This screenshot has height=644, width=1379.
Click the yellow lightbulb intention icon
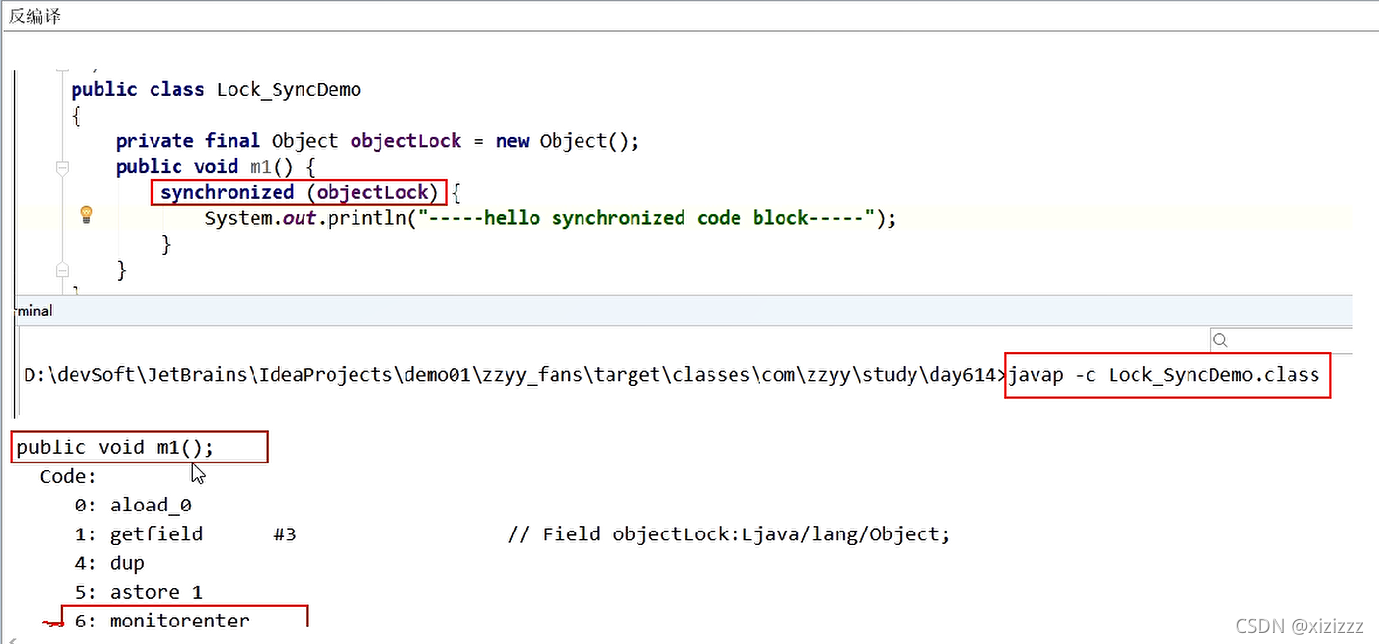coord(86,214)
